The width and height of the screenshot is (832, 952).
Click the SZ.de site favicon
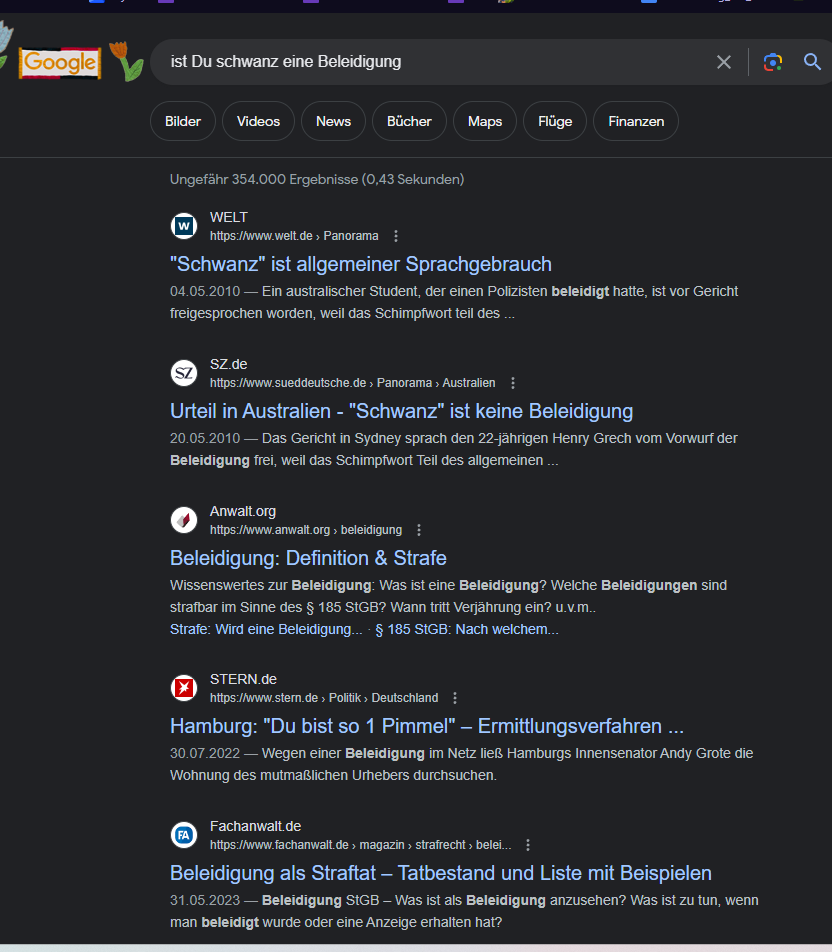pos(184,373)
